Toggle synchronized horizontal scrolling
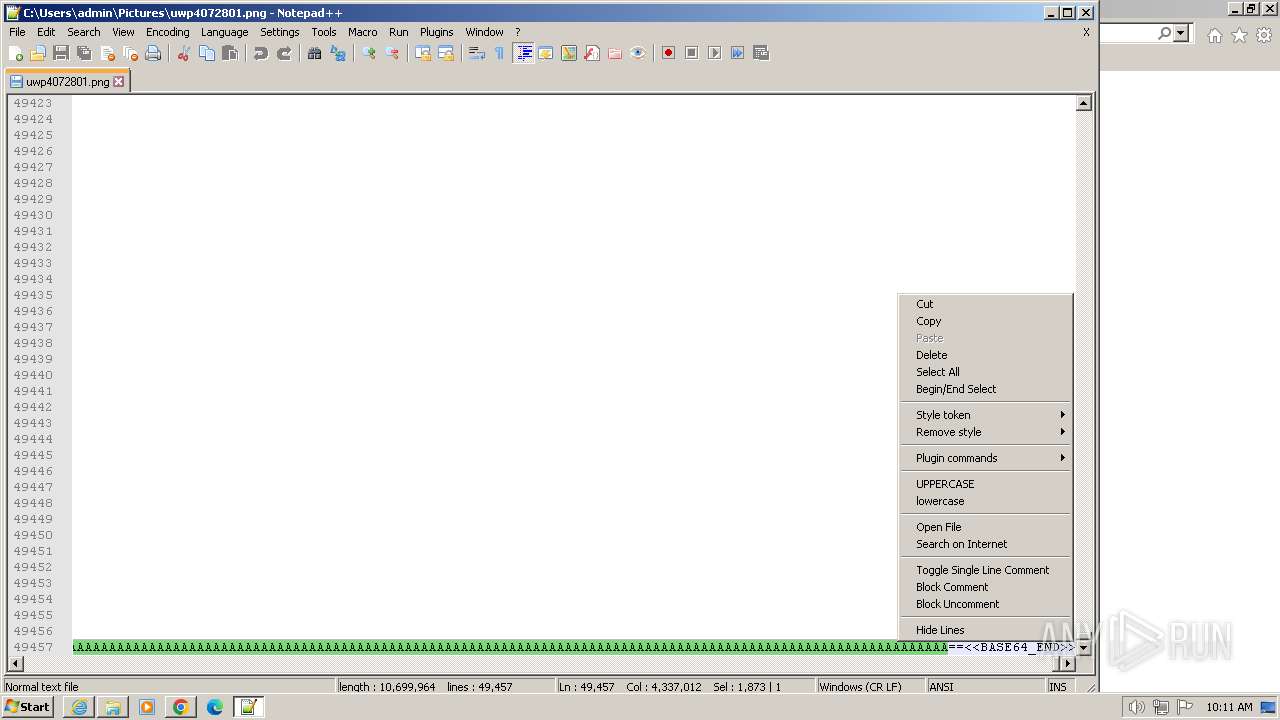 coord(446,53)
